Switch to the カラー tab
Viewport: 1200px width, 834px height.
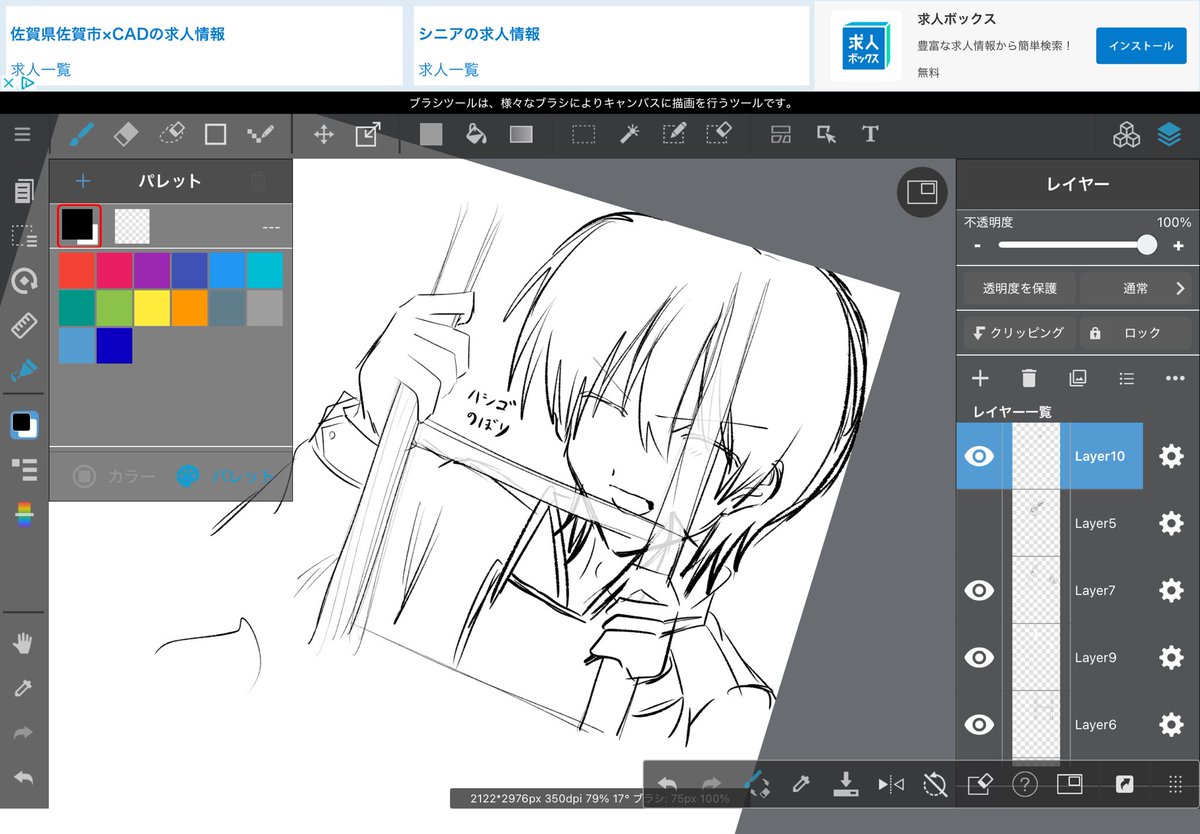coord(113,476)
